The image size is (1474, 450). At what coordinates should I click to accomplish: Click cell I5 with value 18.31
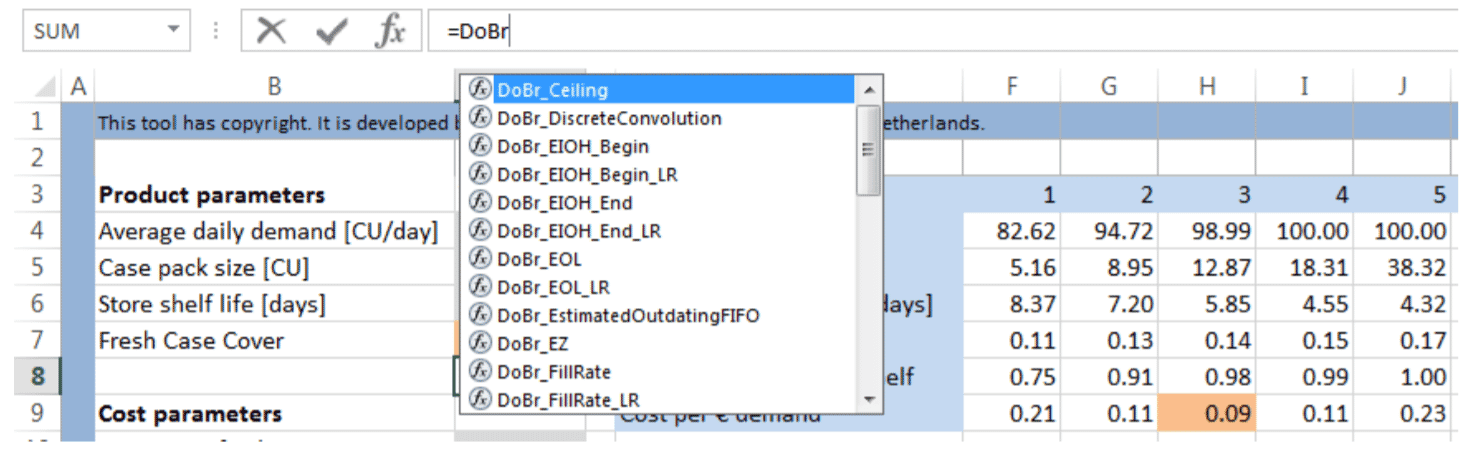tap(1304, 268)
